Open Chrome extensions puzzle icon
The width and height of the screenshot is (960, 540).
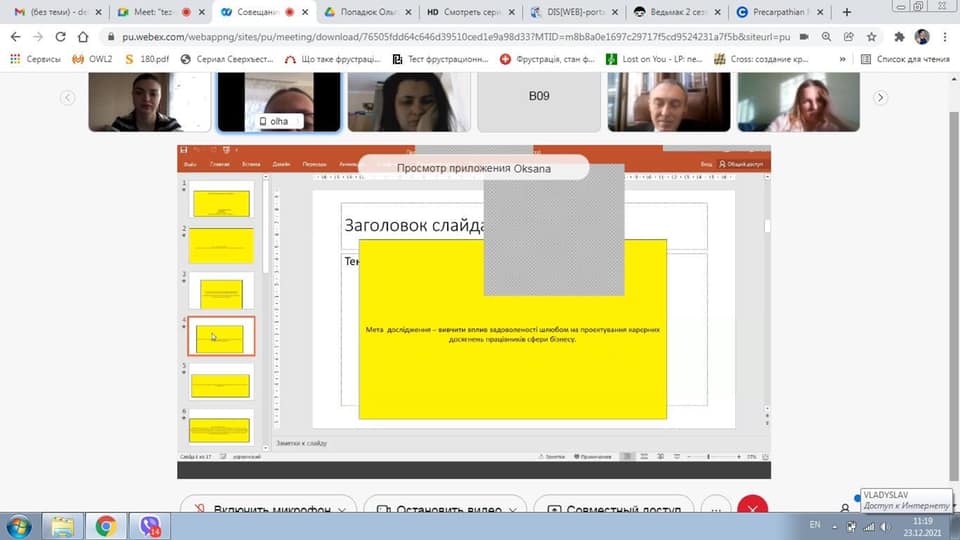pyautogui.click(x=898, y=36)
